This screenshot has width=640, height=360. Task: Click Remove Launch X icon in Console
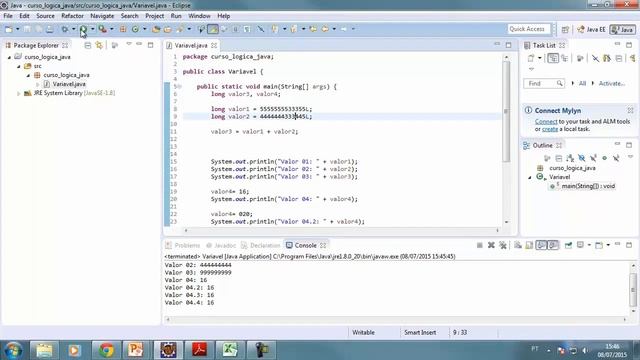[x=491, y=245]
